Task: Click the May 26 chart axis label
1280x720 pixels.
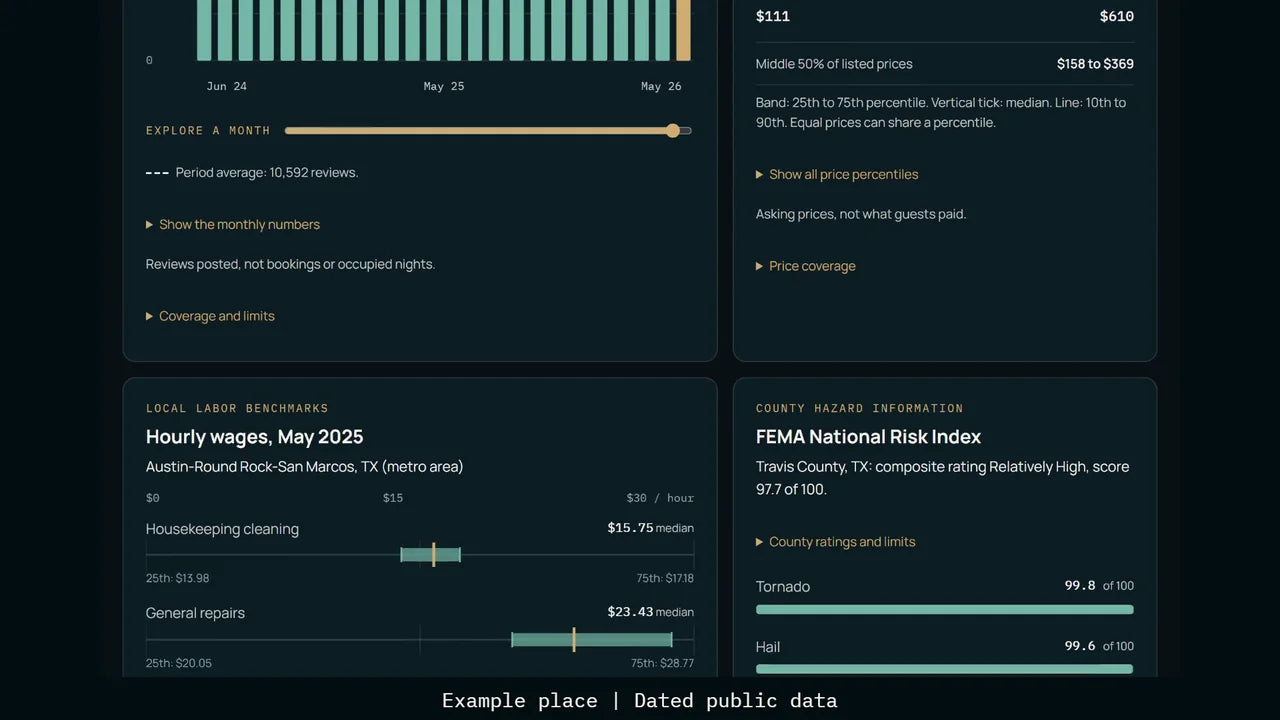Action: click(x=661, y=86)
